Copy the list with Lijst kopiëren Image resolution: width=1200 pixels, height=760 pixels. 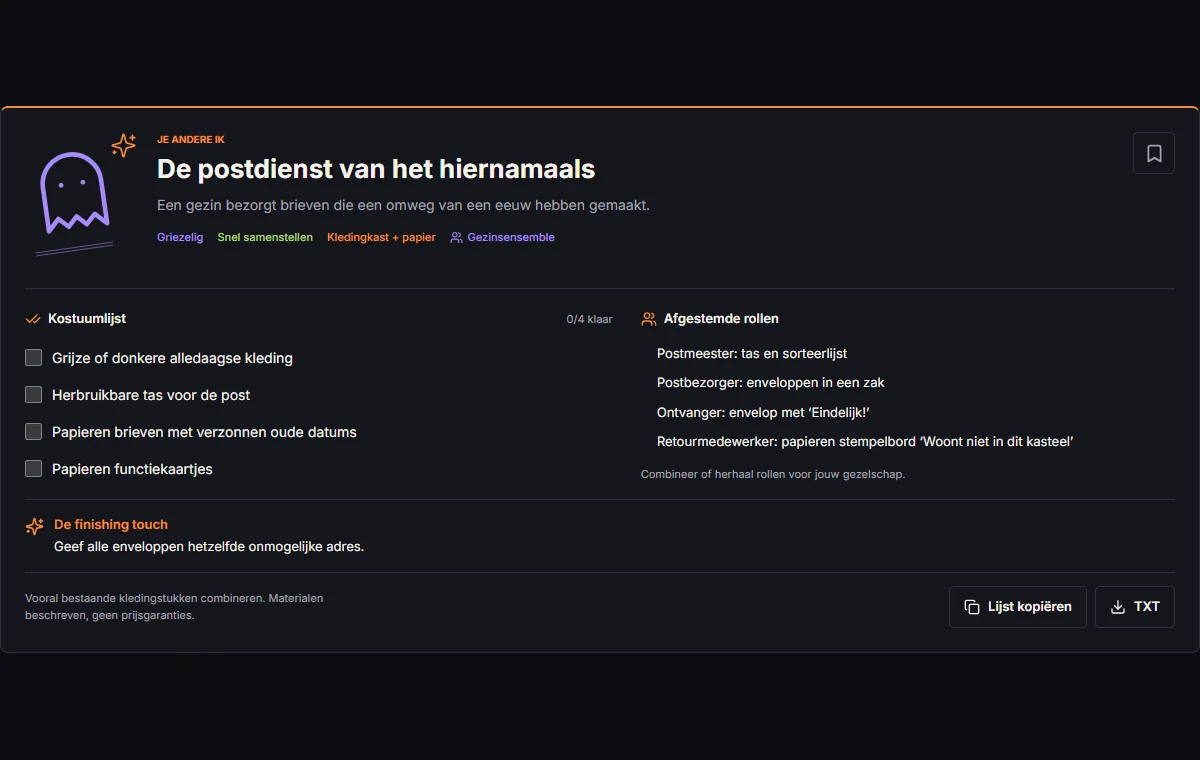click(x=1018, y=607)
